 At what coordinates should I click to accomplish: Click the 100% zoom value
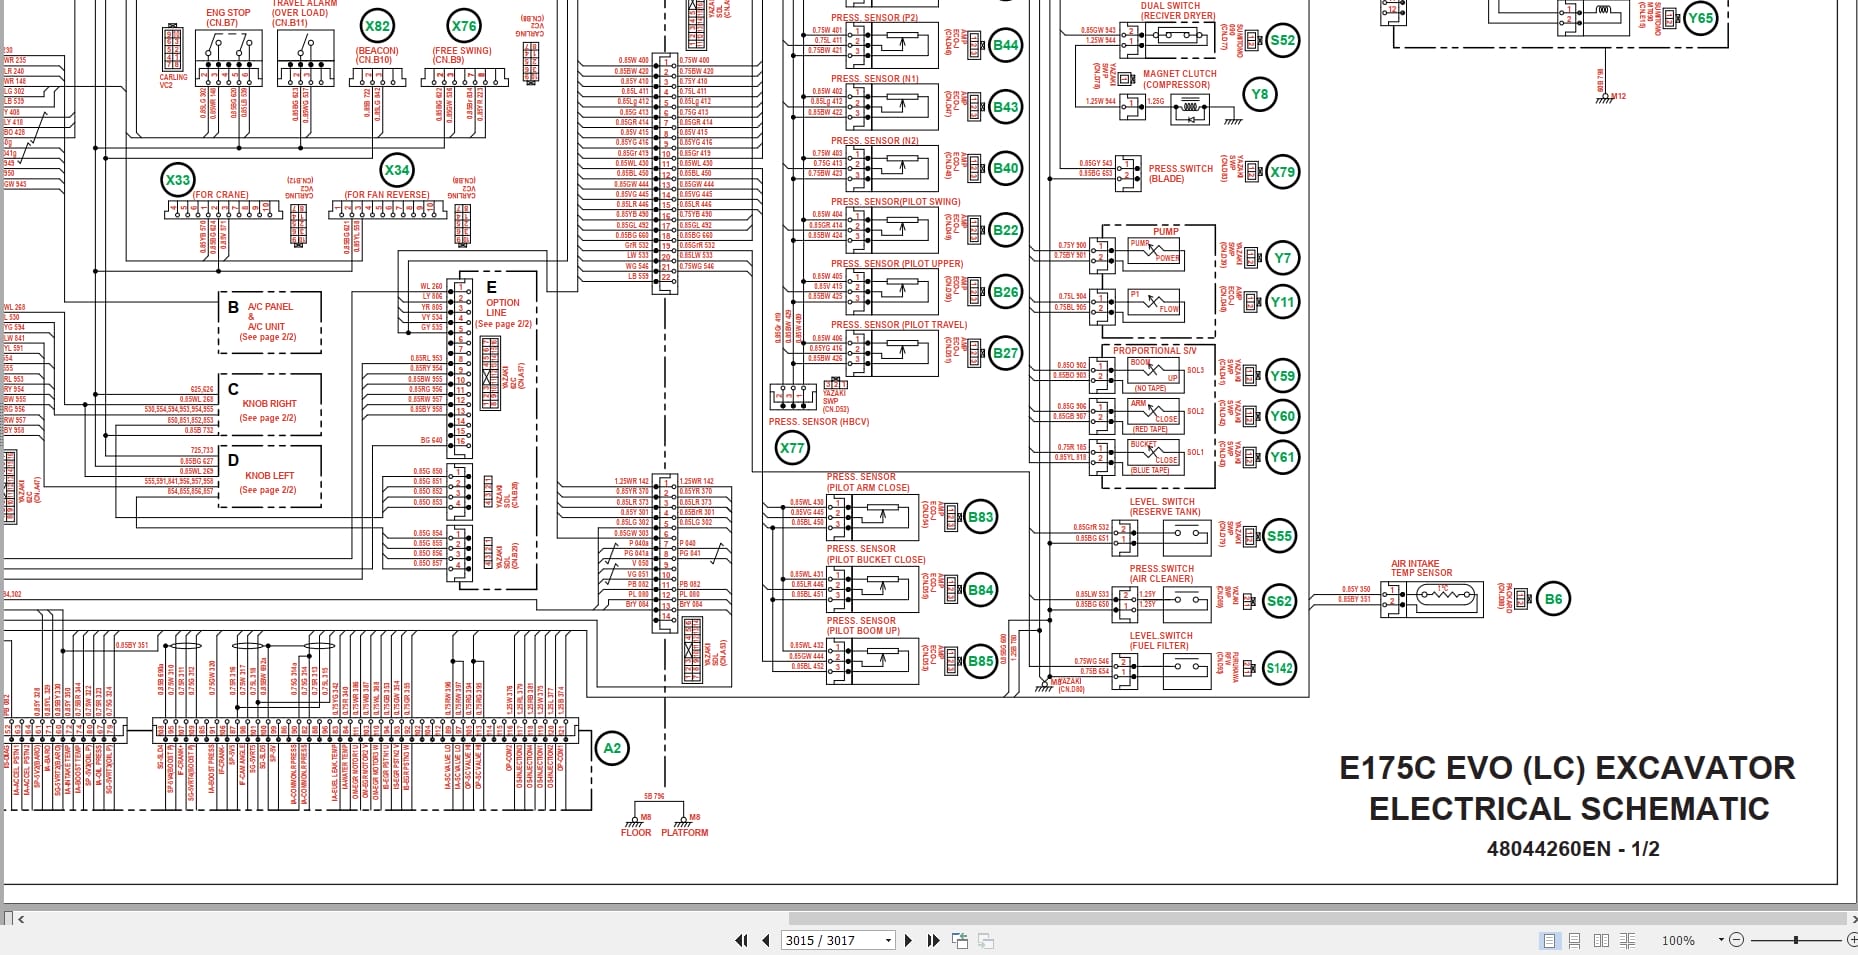click(x=1678, y=941)
